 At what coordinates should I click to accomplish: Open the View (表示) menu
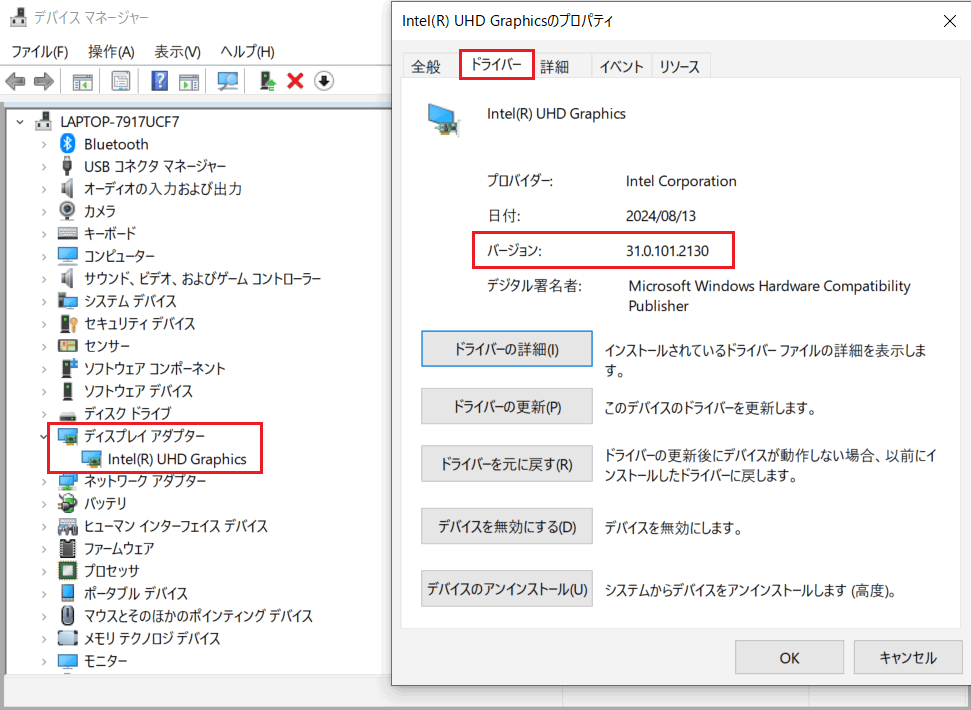click(x=178, y=51)
